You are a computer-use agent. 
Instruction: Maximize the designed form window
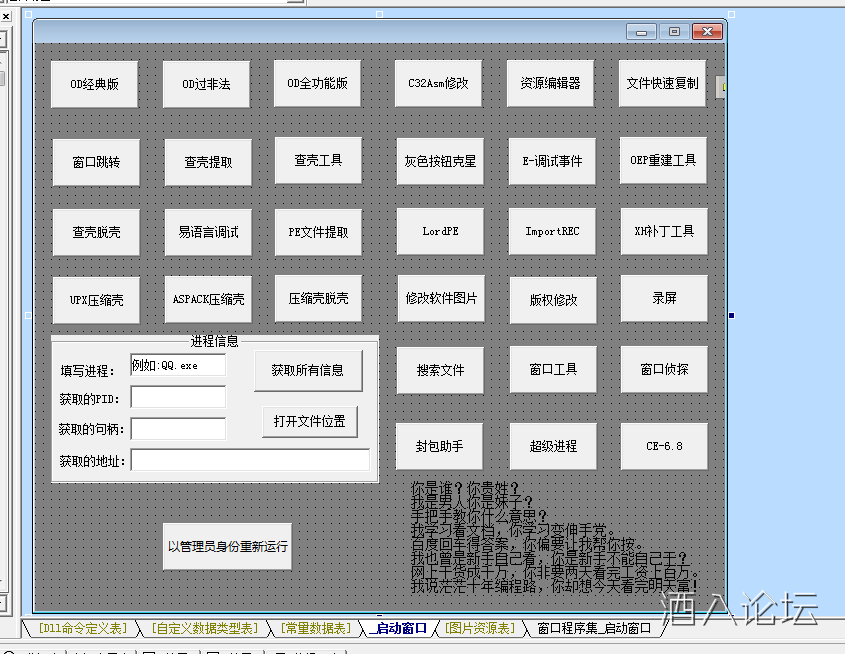pos(674,32)
